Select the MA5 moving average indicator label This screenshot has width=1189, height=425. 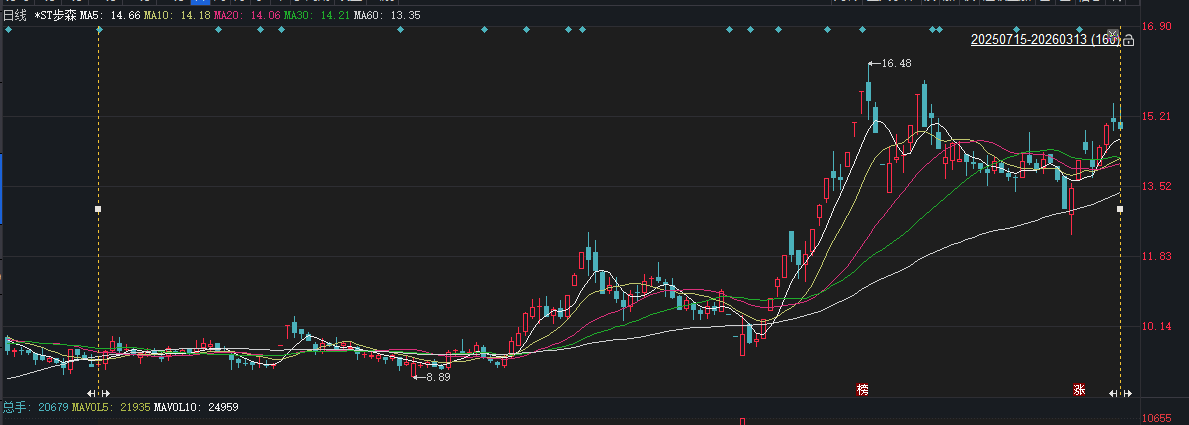point(109,16)
